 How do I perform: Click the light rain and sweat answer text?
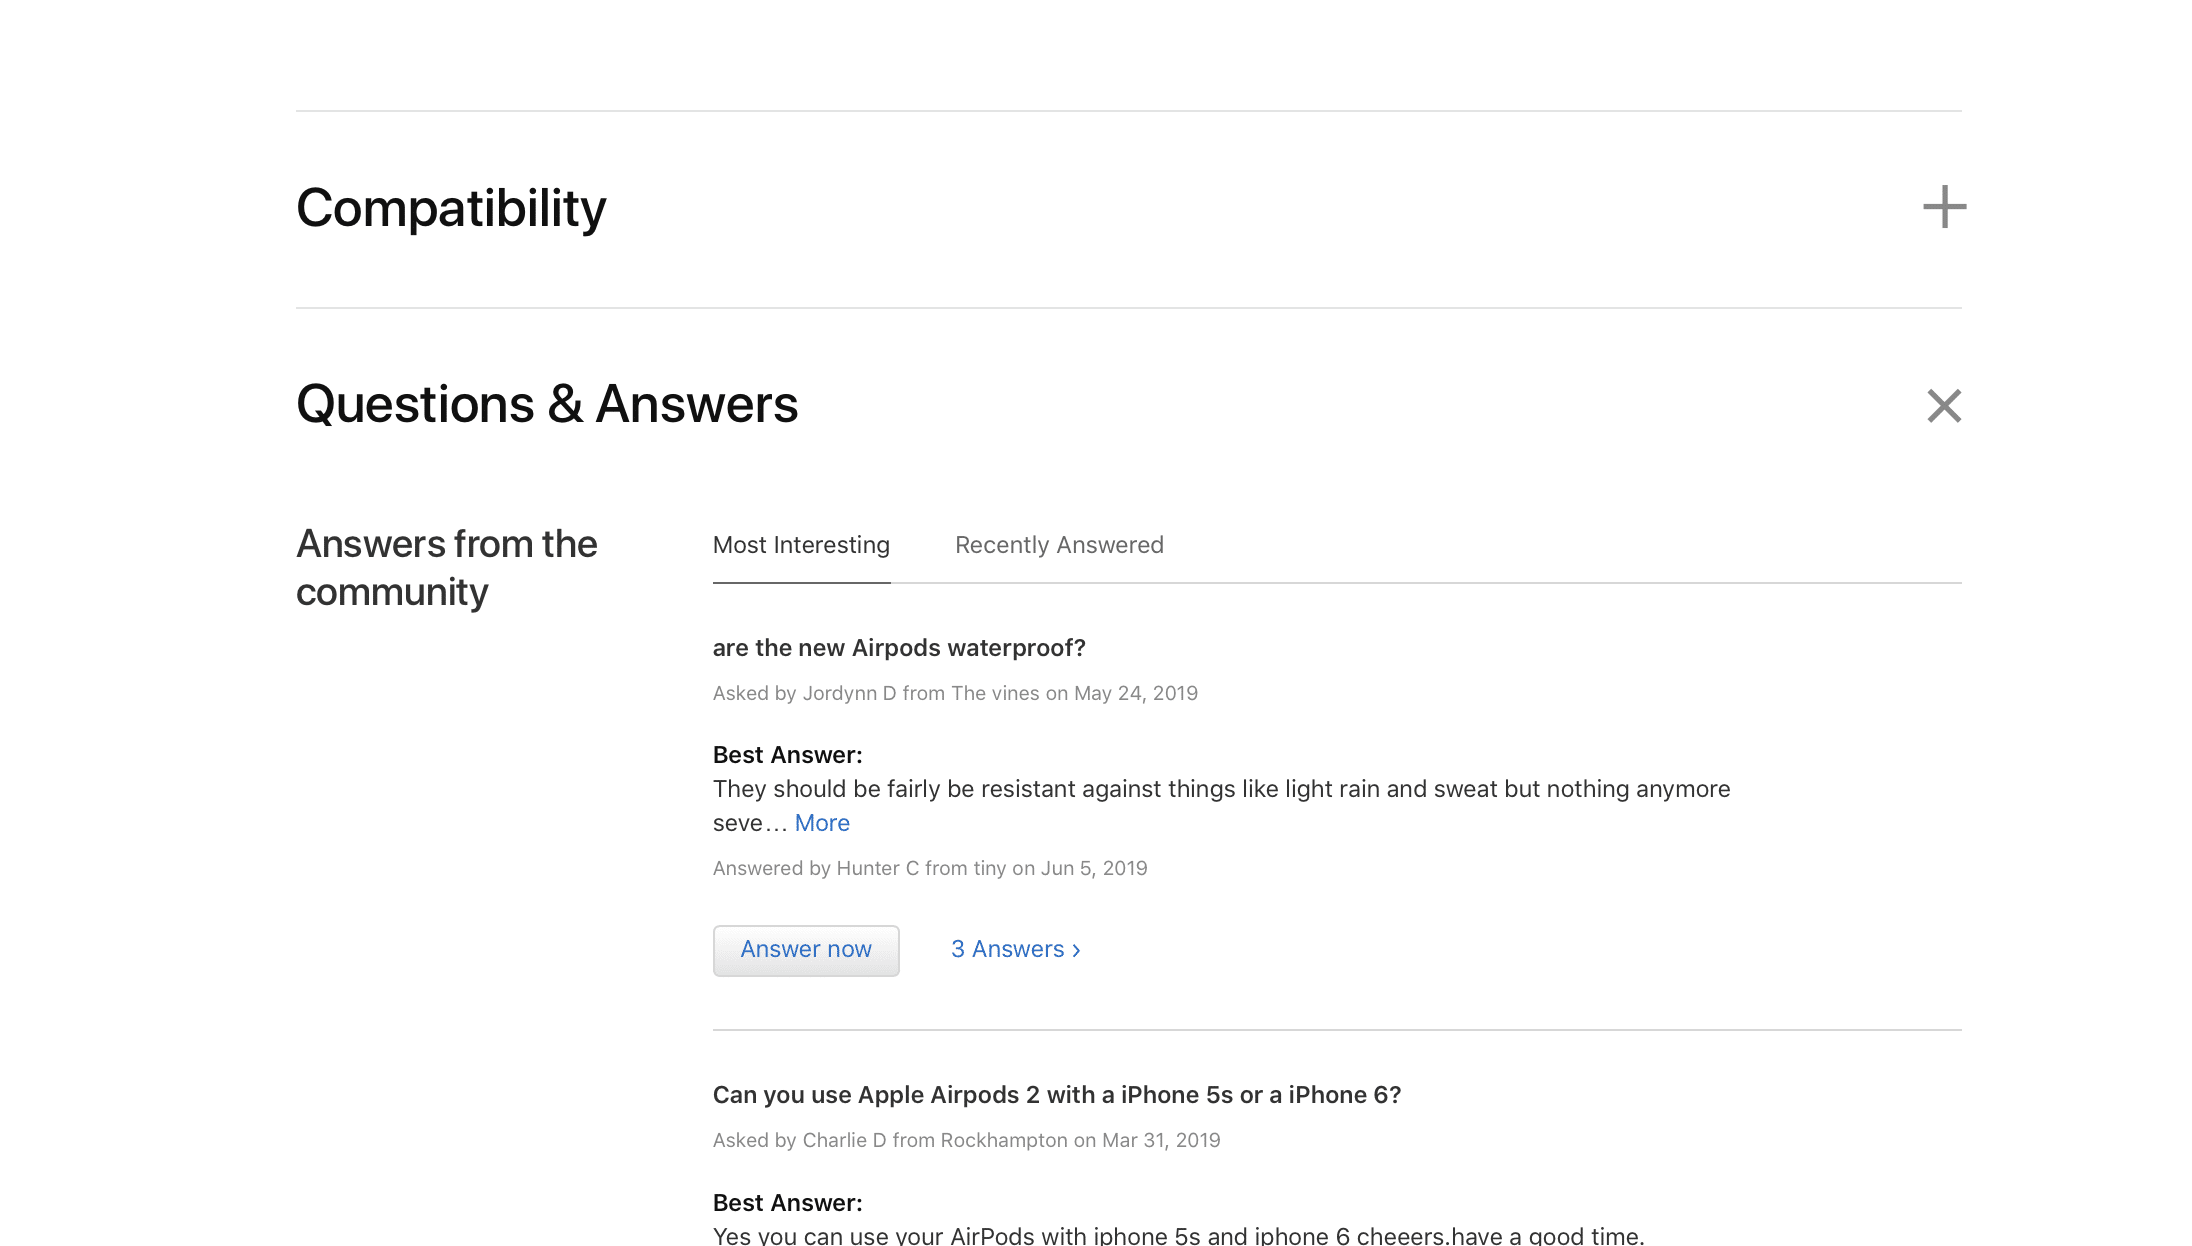1221,806
